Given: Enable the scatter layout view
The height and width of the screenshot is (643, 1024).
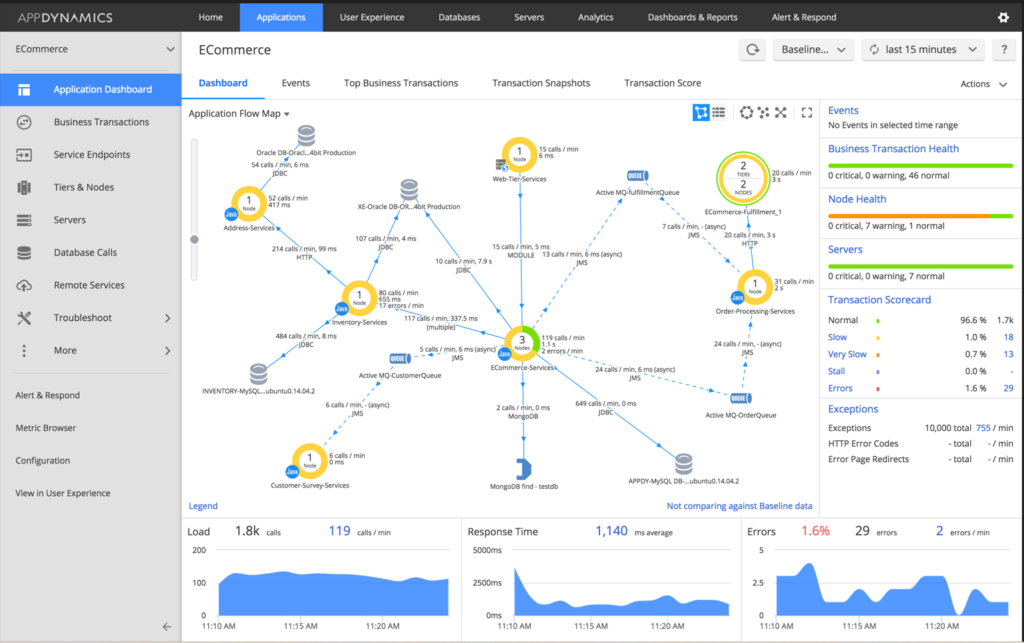Looking at the screenshot, I should click(762, 112).
